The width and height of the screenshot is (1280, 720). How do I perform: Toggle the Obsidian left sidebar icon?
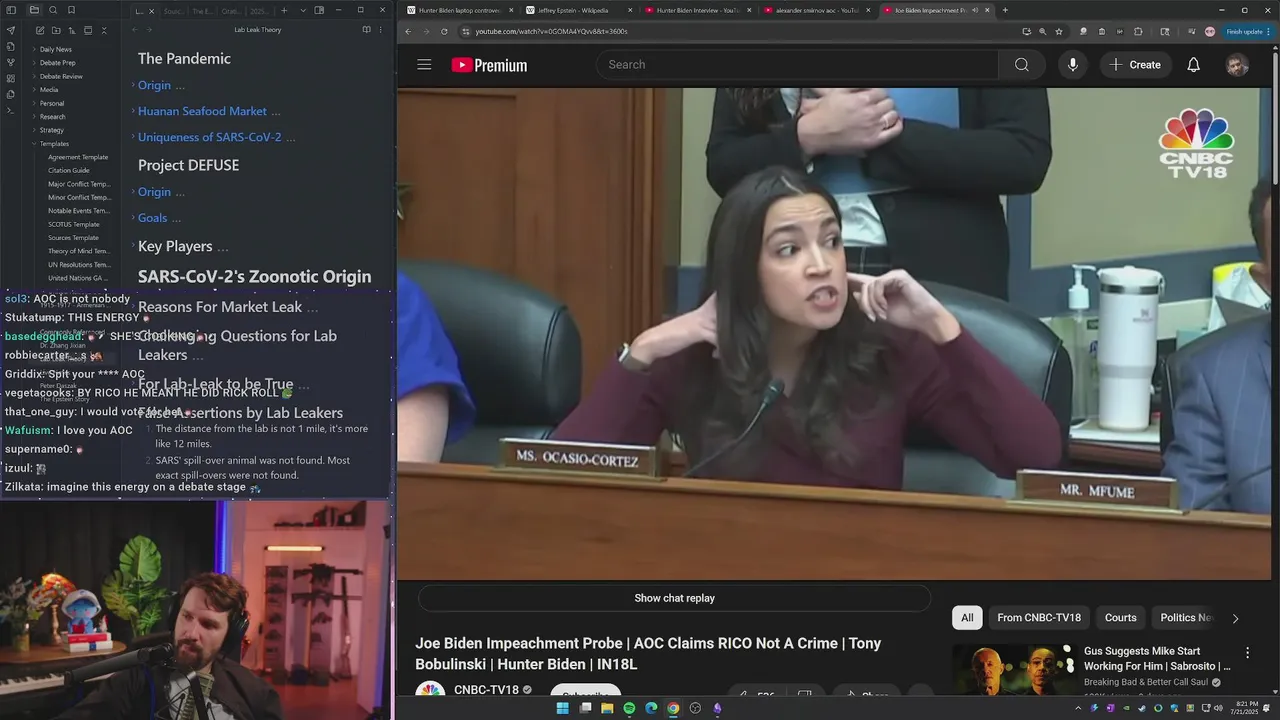coord(11,10)
